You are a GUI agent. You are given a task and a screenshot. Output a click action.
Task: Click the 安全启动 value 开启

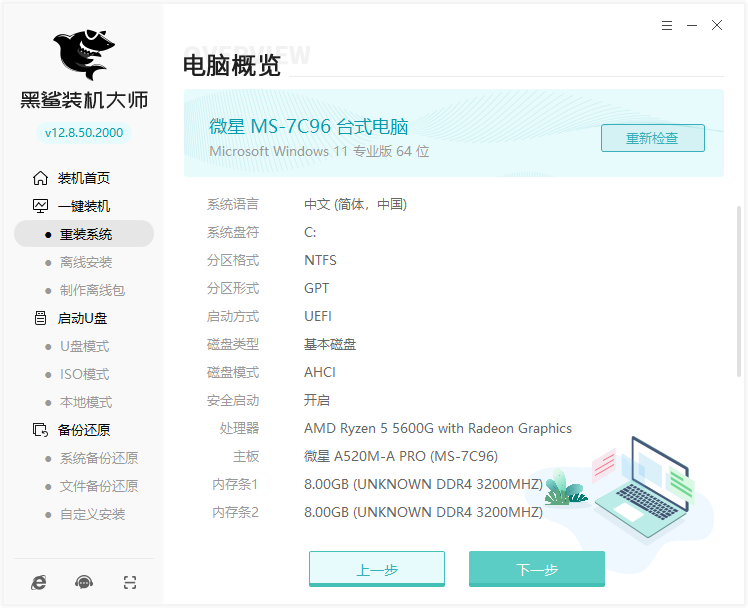tap(317, 401)
